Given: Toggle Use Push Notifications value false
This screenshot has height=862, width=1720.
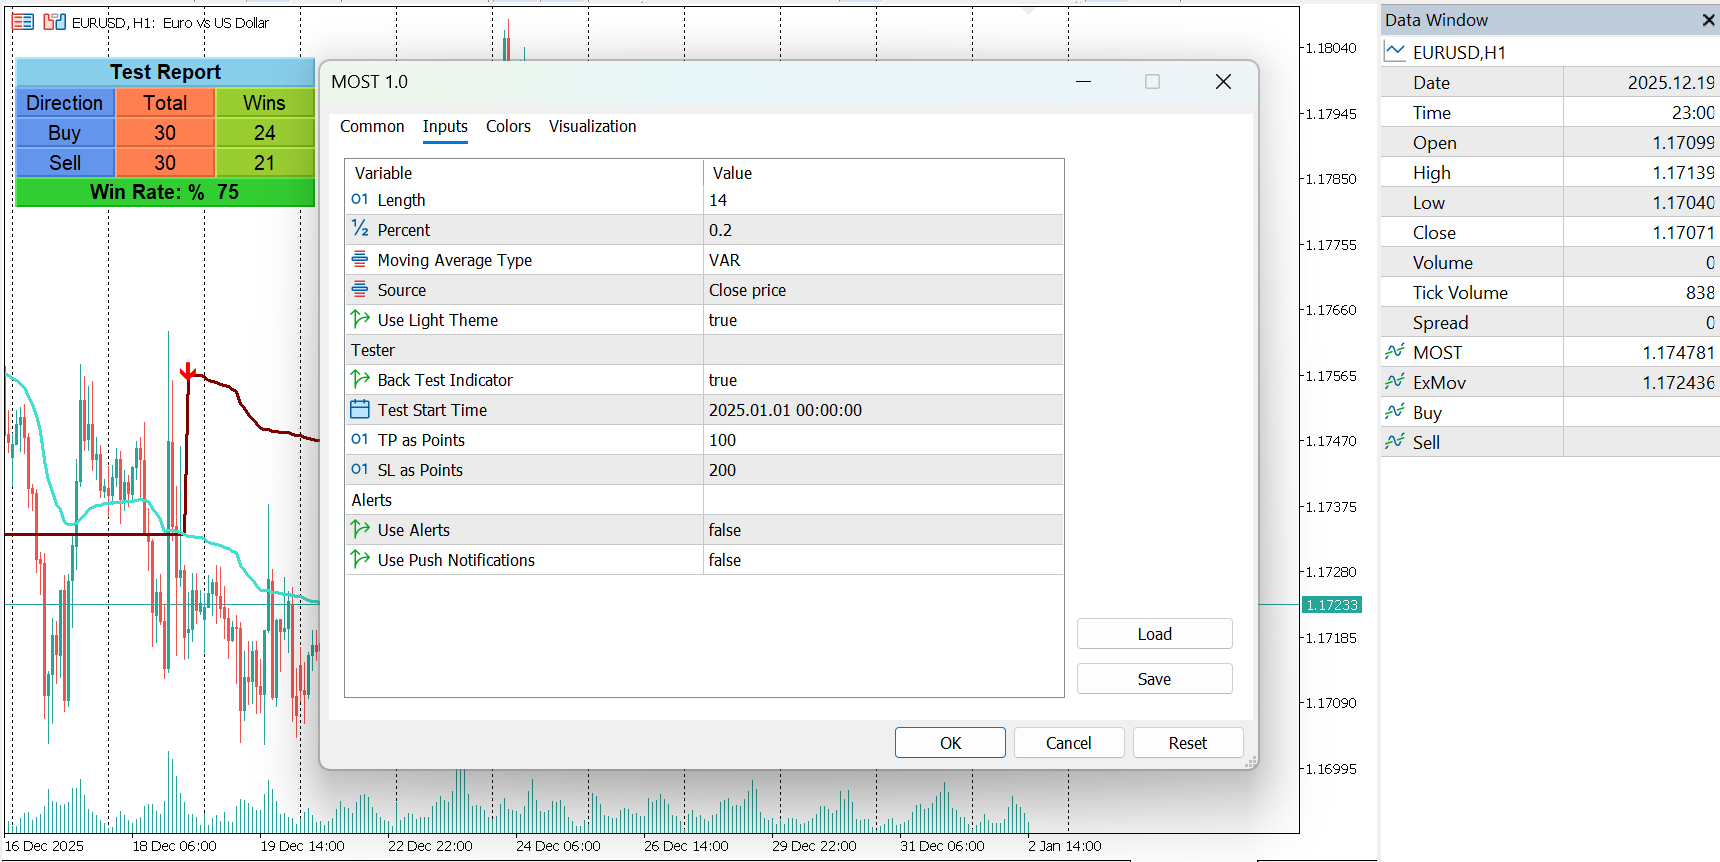Looking at the screenshot, I should tap(883, 560).
